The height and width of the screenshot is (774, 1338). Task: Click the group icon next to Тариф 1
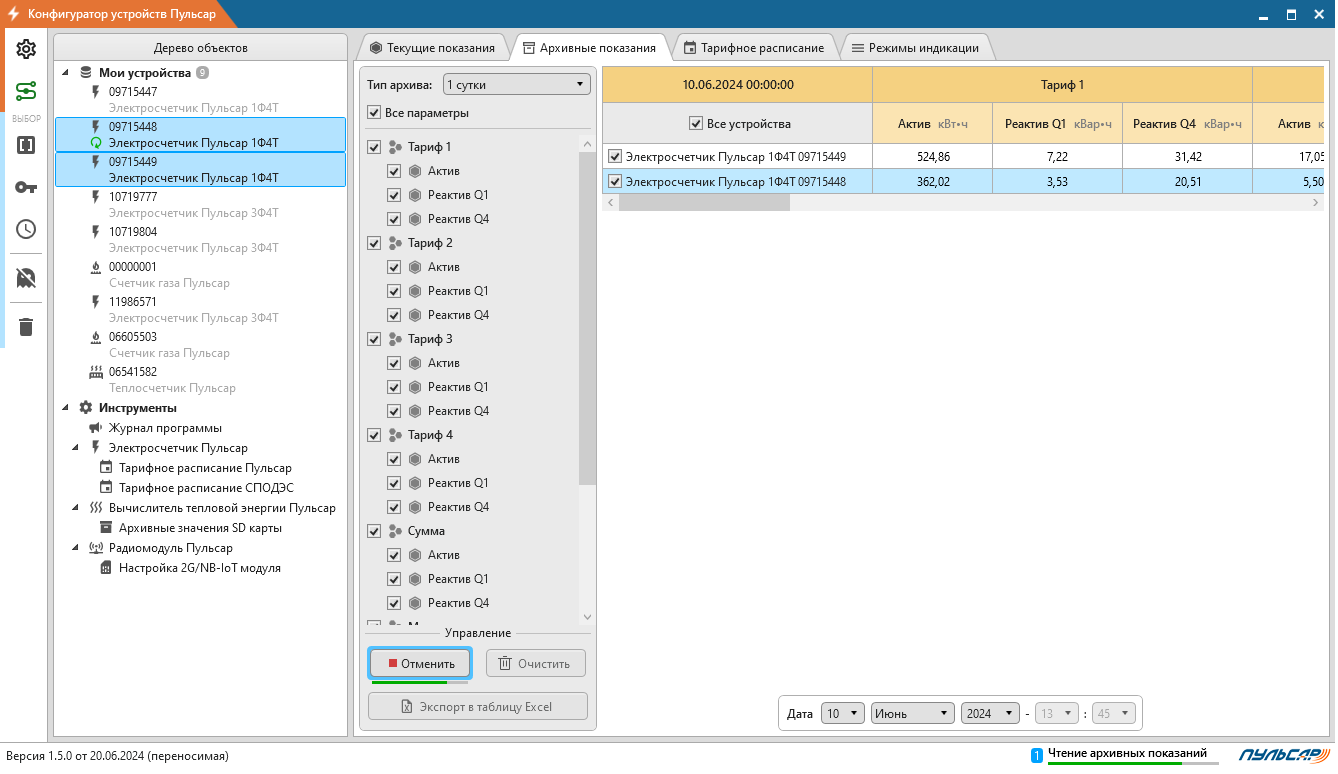[x=395, y=147]
